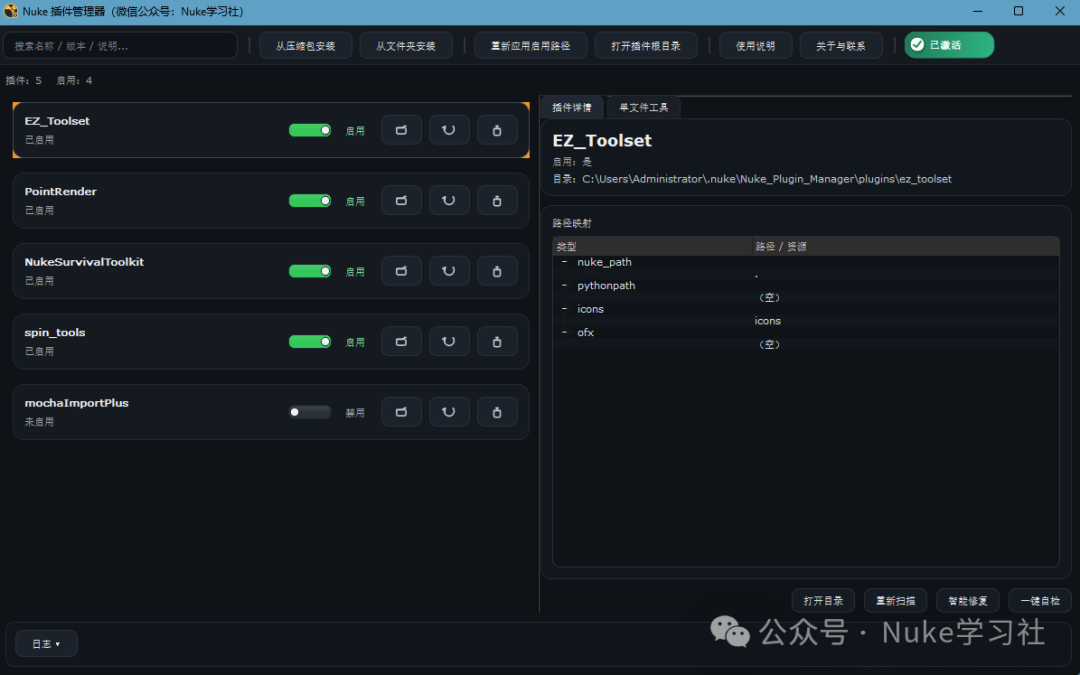Open the 单文件工具 tab
The image size is (1080, 675).
tap(643, 107)
